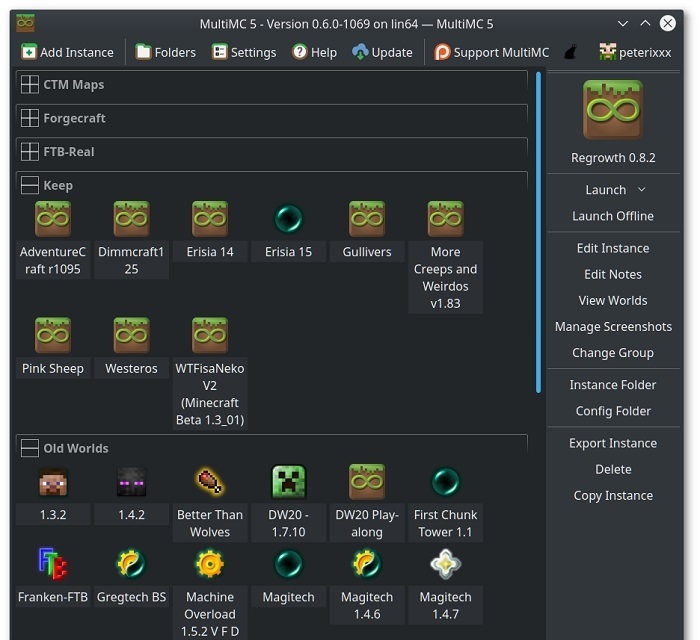Collapse the Keep group

(x=30, y=185)
